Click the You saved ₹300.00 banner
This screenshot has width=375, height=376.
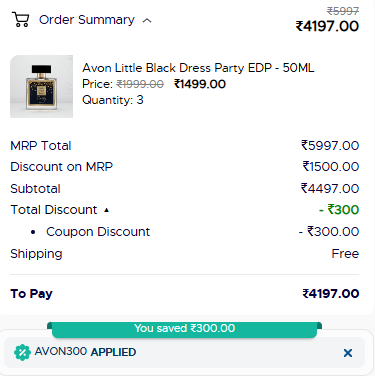point(185,329)
